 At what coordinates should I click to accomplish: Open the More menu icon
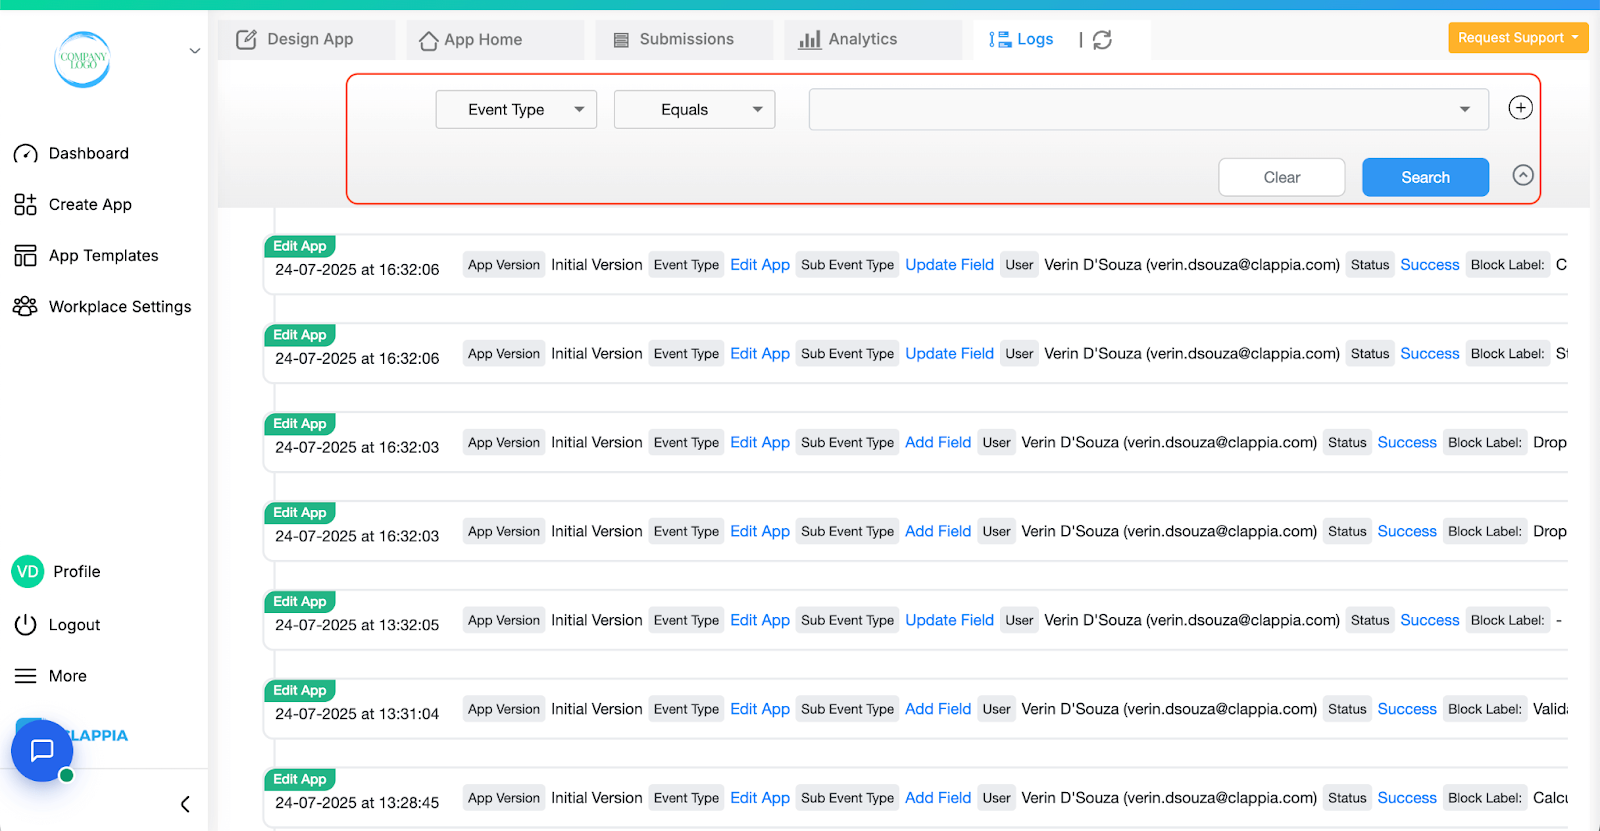click(25, 676)
